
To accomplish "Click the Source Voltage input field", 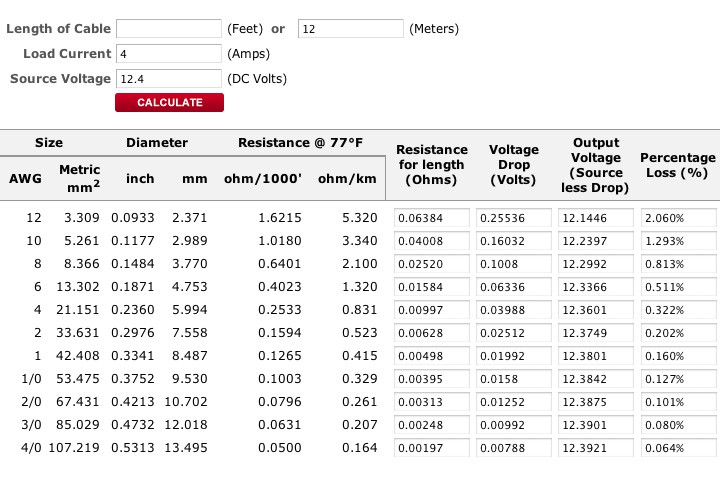I will pos(169,78).
